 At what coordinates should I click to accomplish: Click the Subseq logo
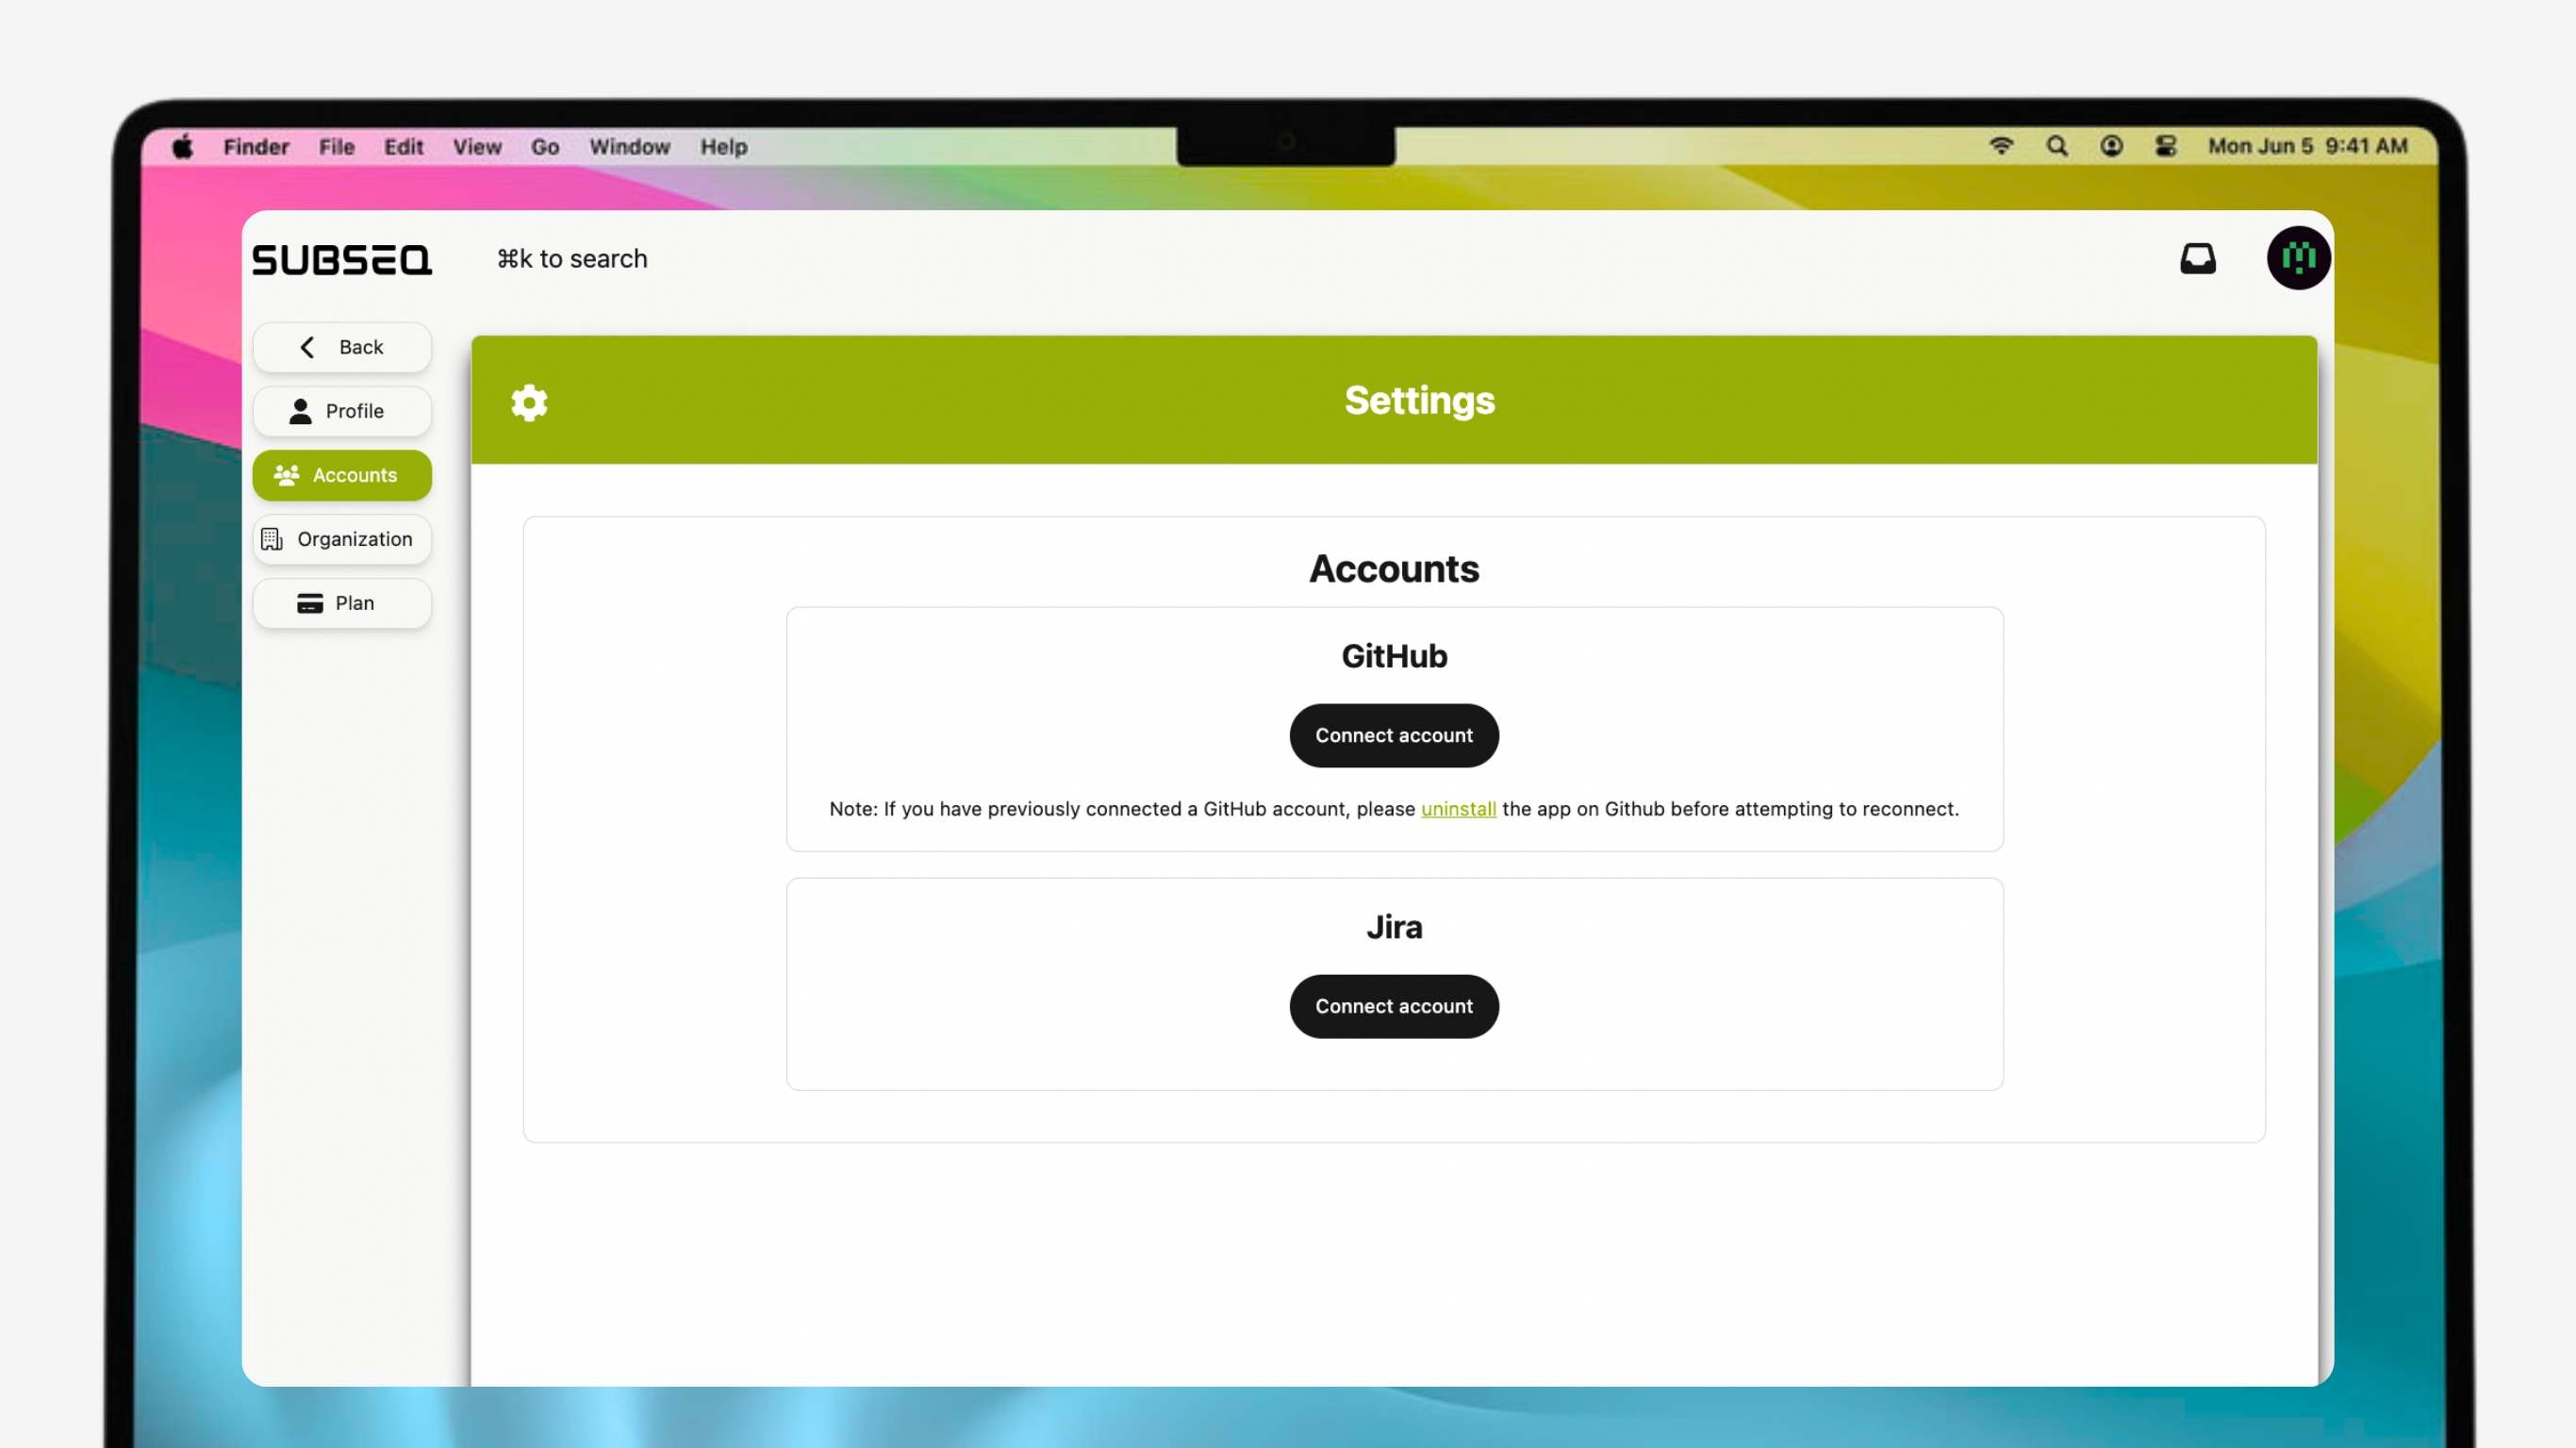click(342, 260)
